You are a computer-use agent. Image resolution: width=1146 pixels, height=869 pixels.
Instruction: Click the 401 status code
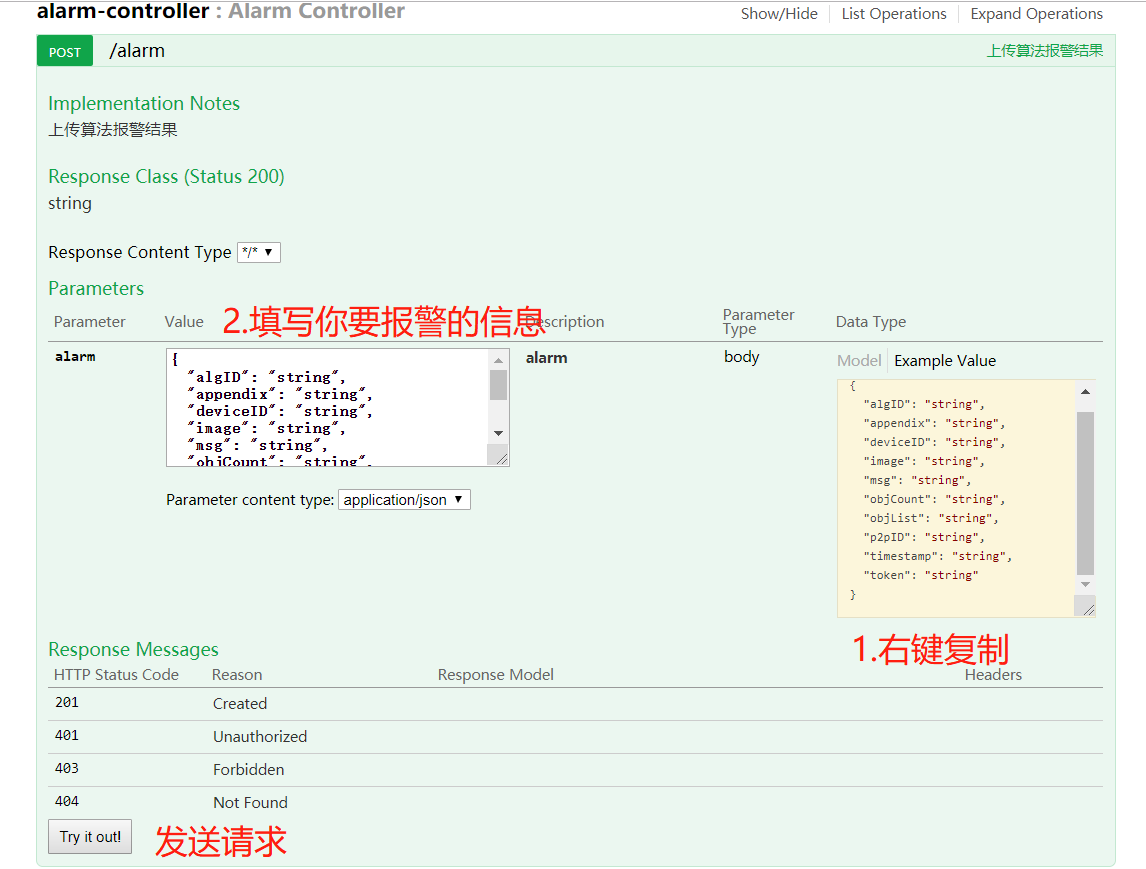[x=67, y=735]
